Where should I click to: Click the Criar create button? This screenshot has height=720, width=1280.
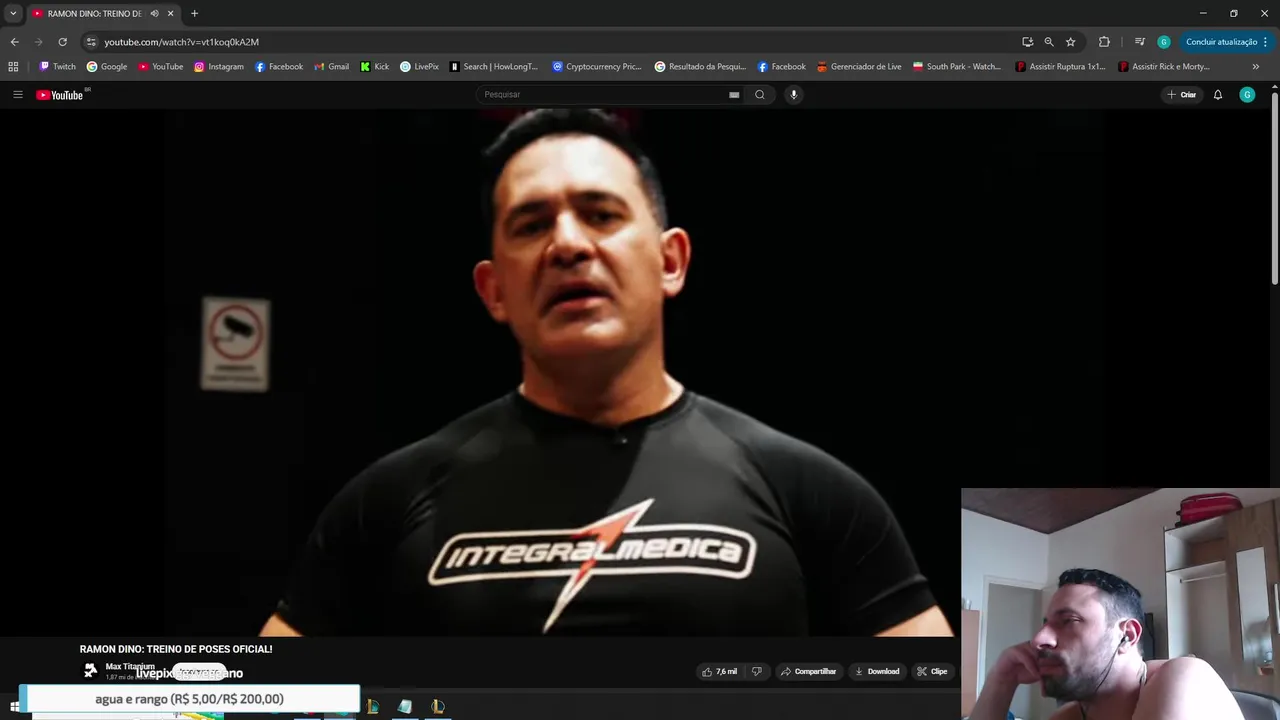click(x=1181, y=95)
